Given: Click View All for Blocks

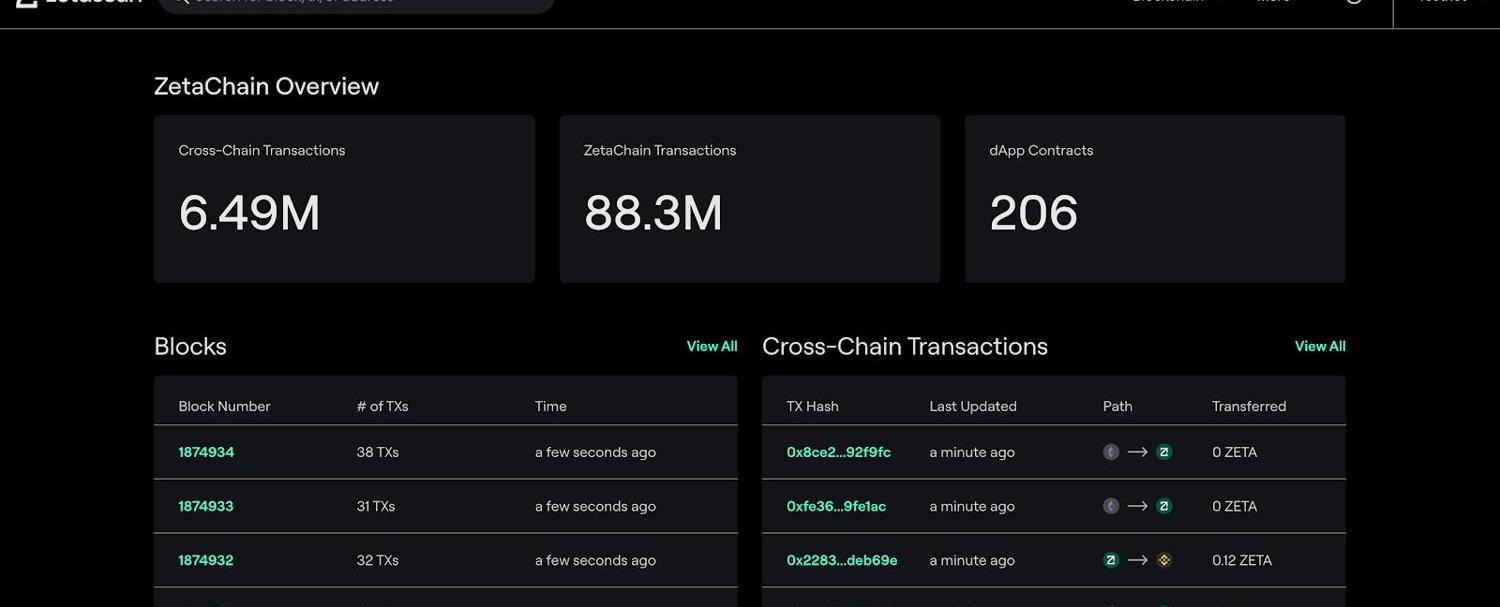Looking at the screenshot, I should point(711,346).
